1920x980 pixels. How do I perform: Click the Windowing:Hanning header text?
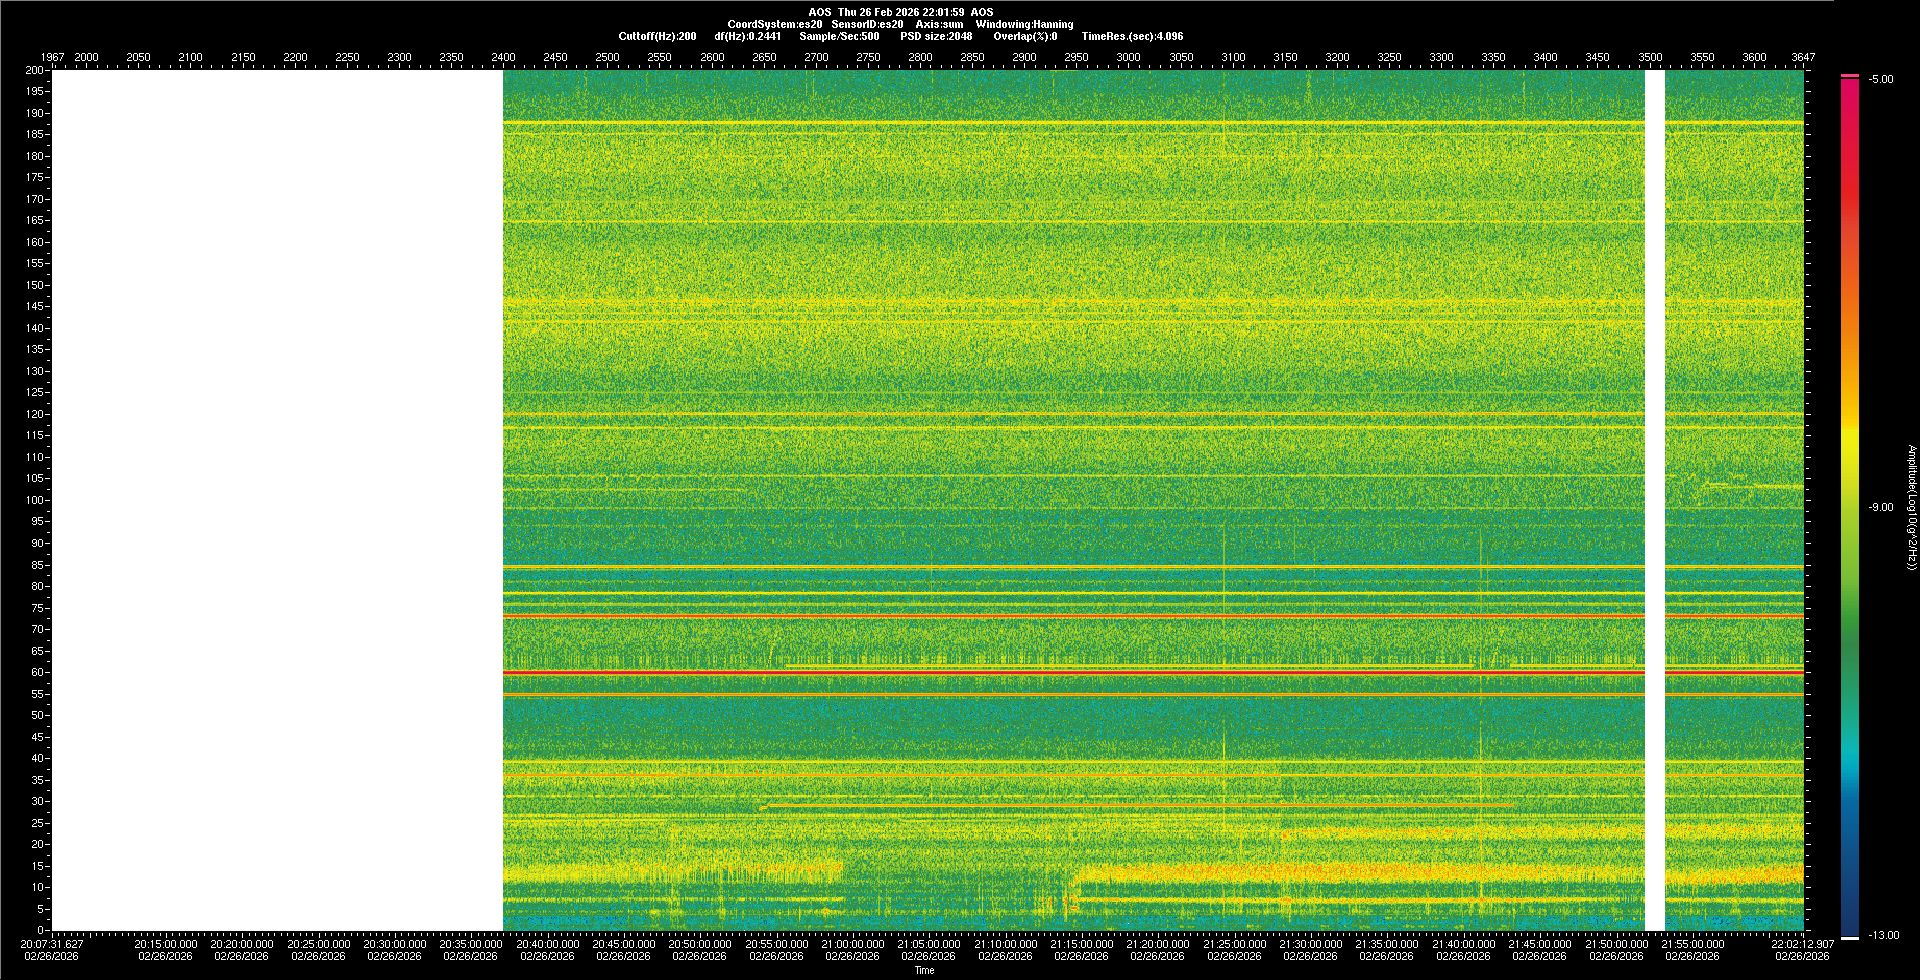click(1024, 24)
